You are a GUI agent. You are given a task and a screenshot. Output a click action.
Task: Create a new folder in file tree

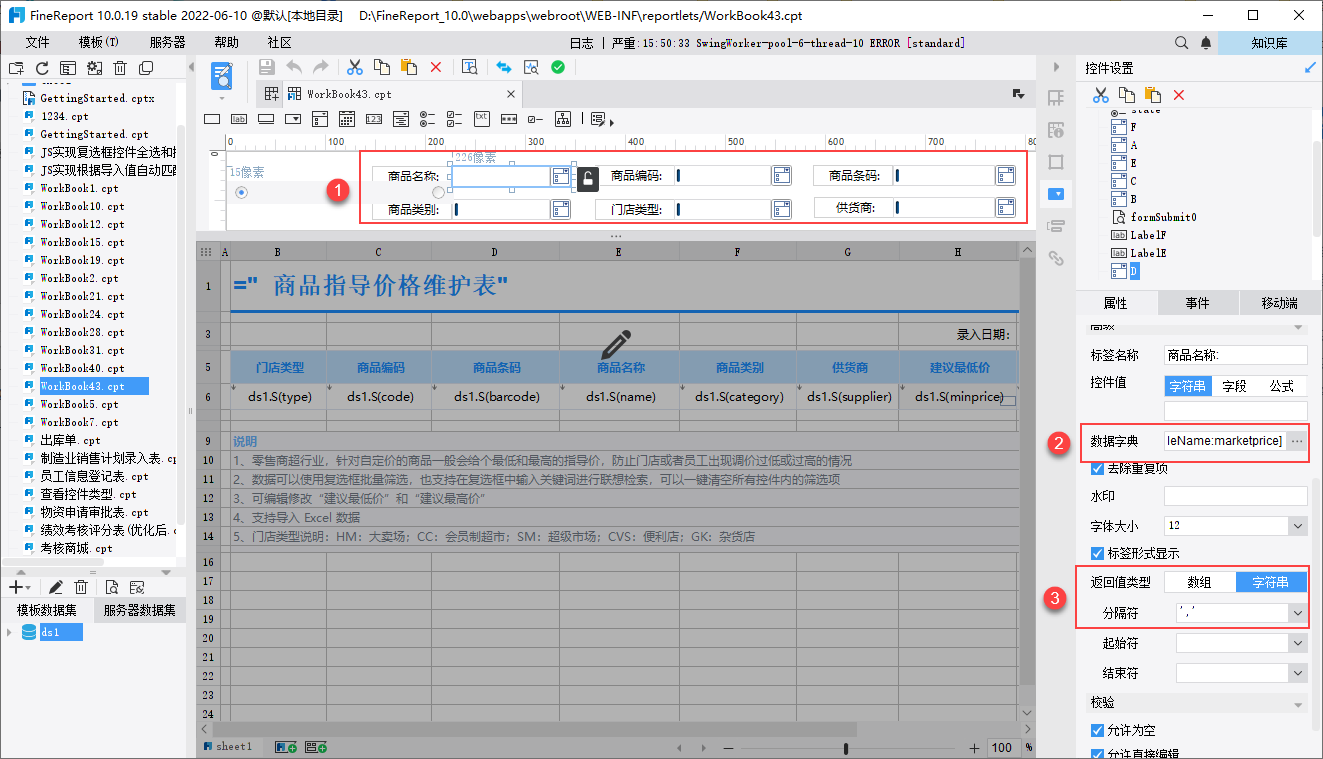pos(16,68)
